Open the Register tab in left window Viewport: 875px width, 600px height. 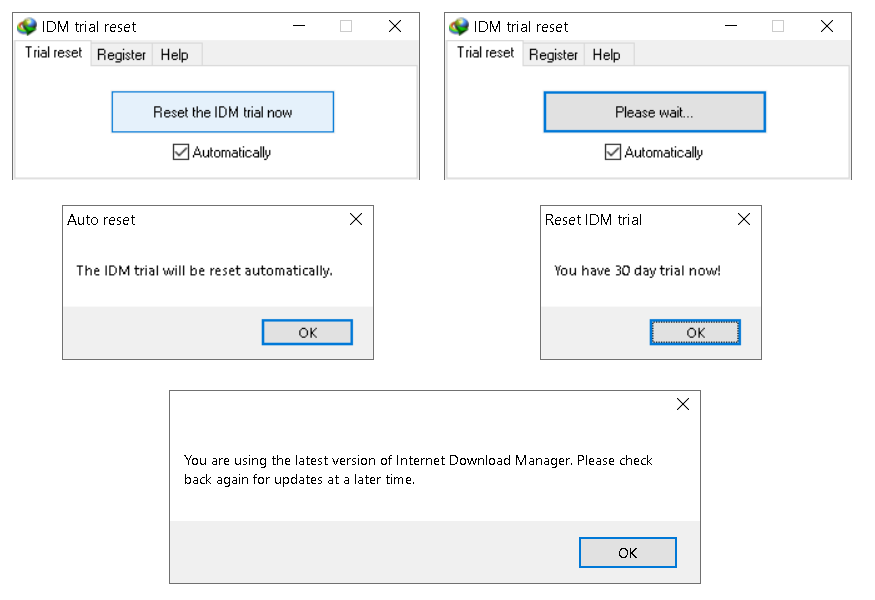(x=121, y=55)
